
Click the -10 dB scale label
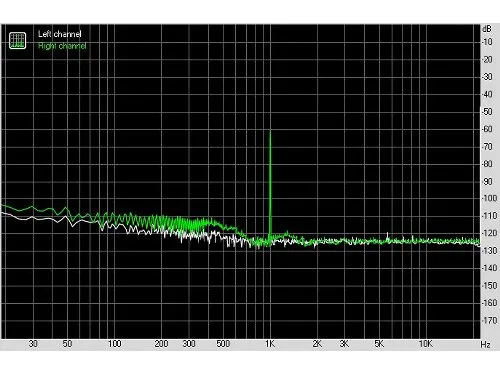click(x=487, y=42)
